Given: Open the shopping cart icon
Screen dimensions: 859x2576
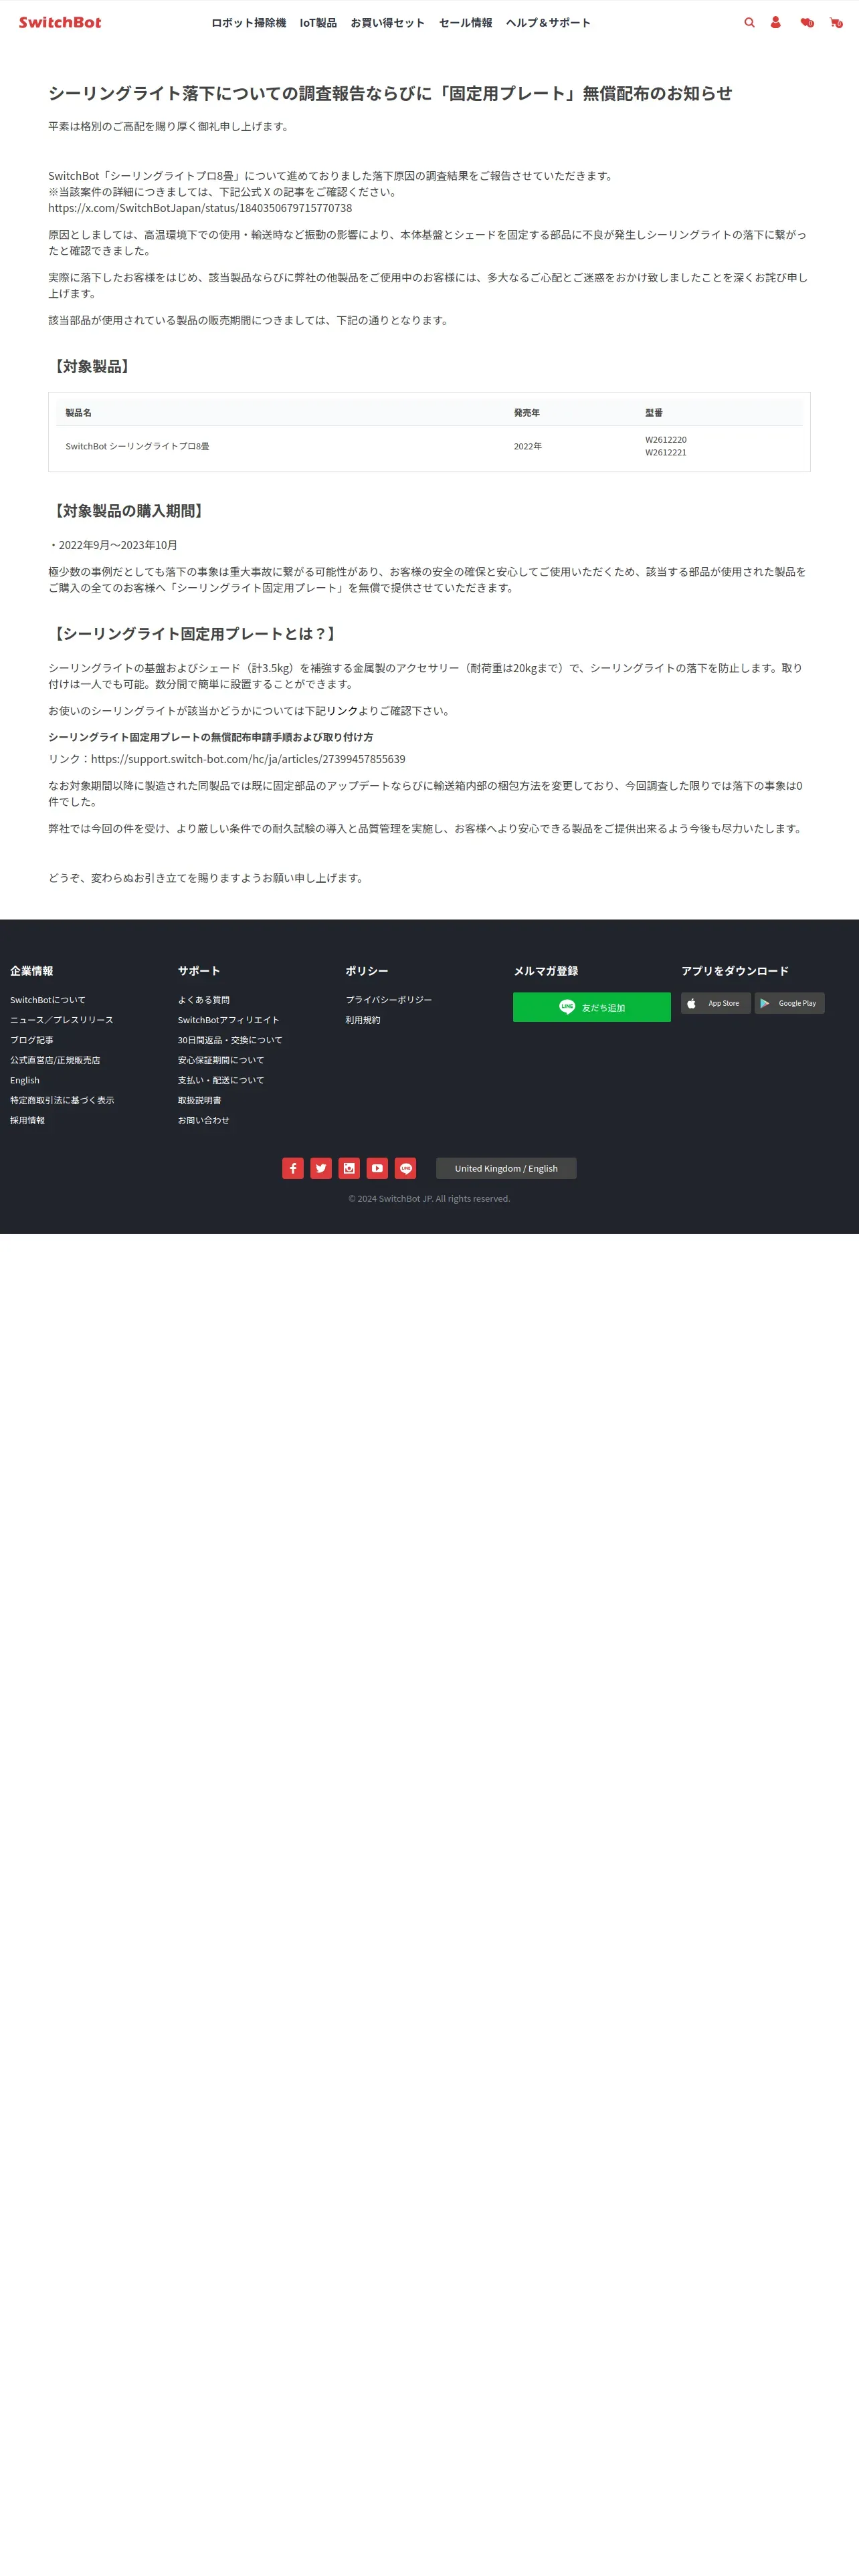Looking at the screenshot, I should click(x=835, y=22).
